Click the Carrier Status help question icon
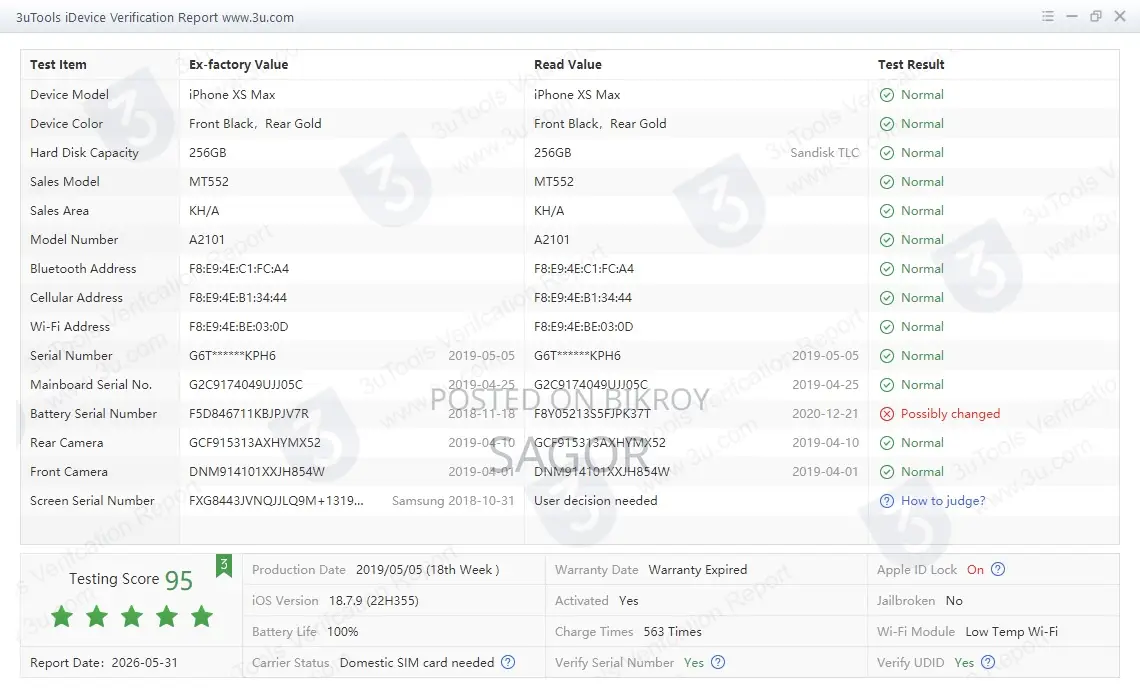1140x688 pixels. click(508, 662)
